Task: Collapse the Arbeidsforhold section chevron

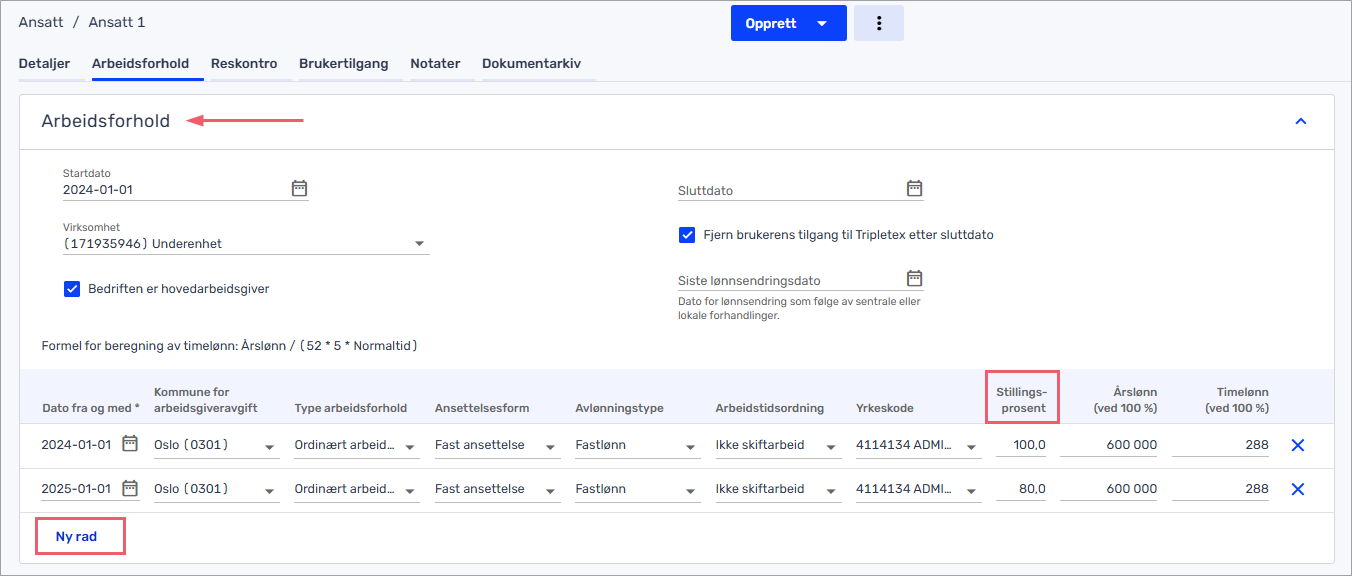Action: coord(1301,121)
